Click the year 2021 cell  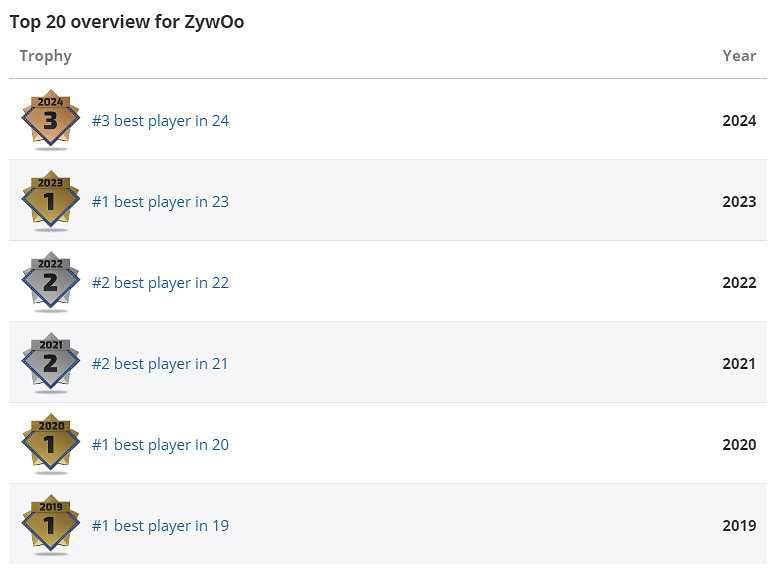point(739,364)
